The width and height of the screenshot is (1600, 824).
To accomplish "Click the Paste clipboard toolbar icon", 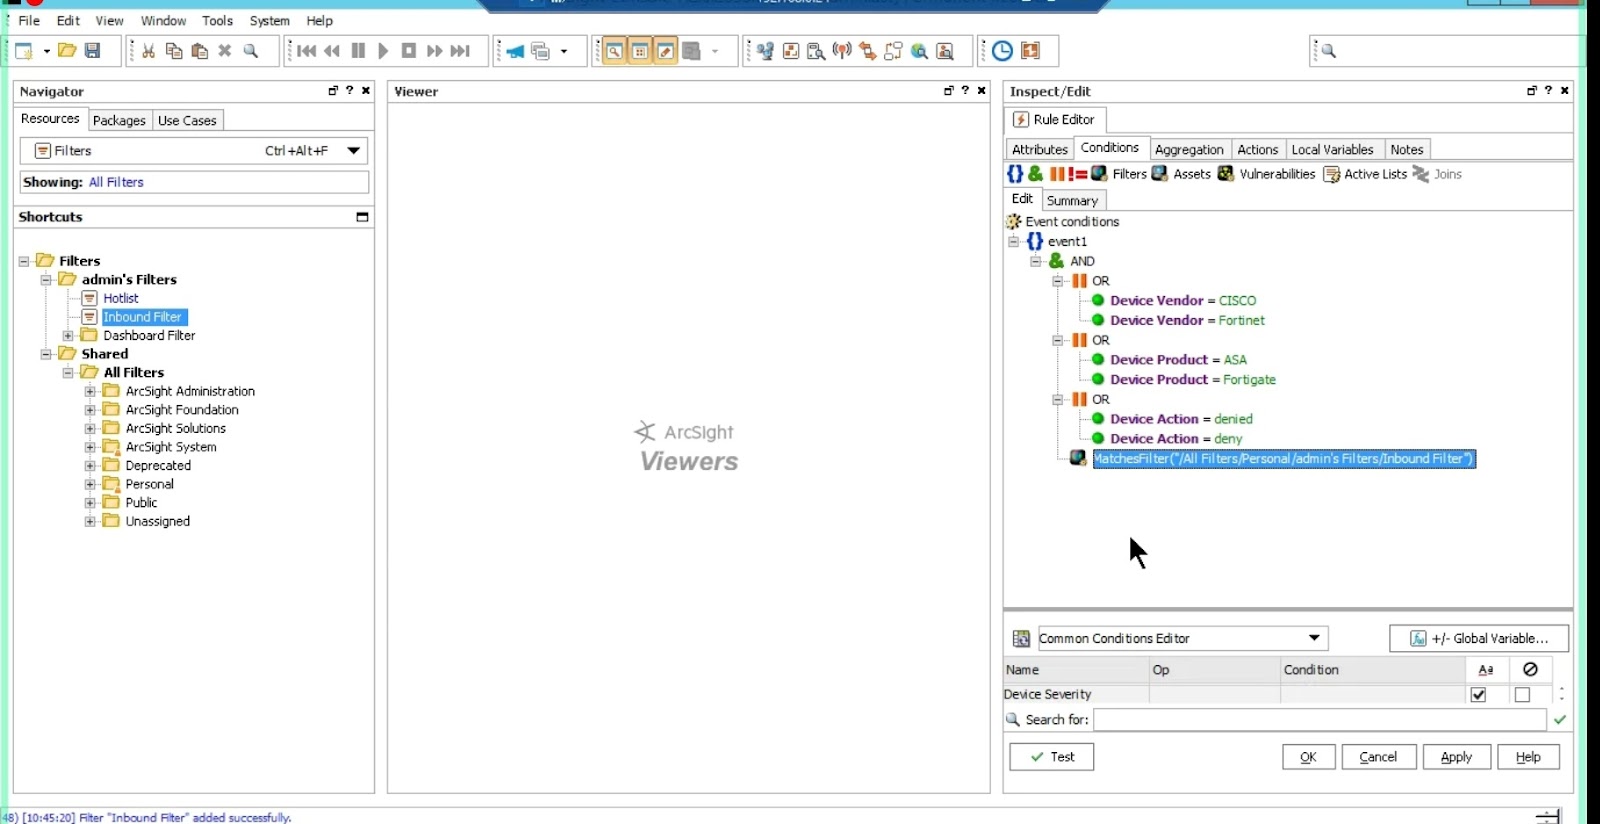I will [x=200, y=51].
